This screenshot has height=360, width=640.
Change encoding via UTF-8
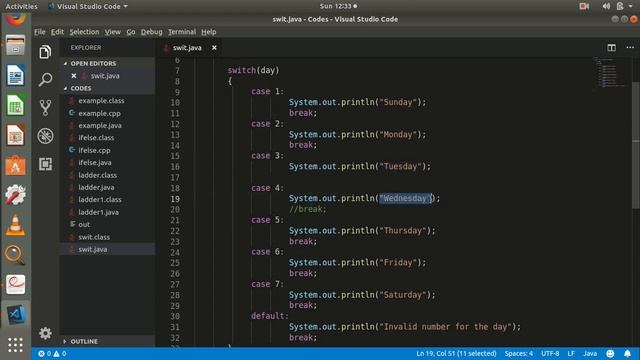[x=550, y=353]
